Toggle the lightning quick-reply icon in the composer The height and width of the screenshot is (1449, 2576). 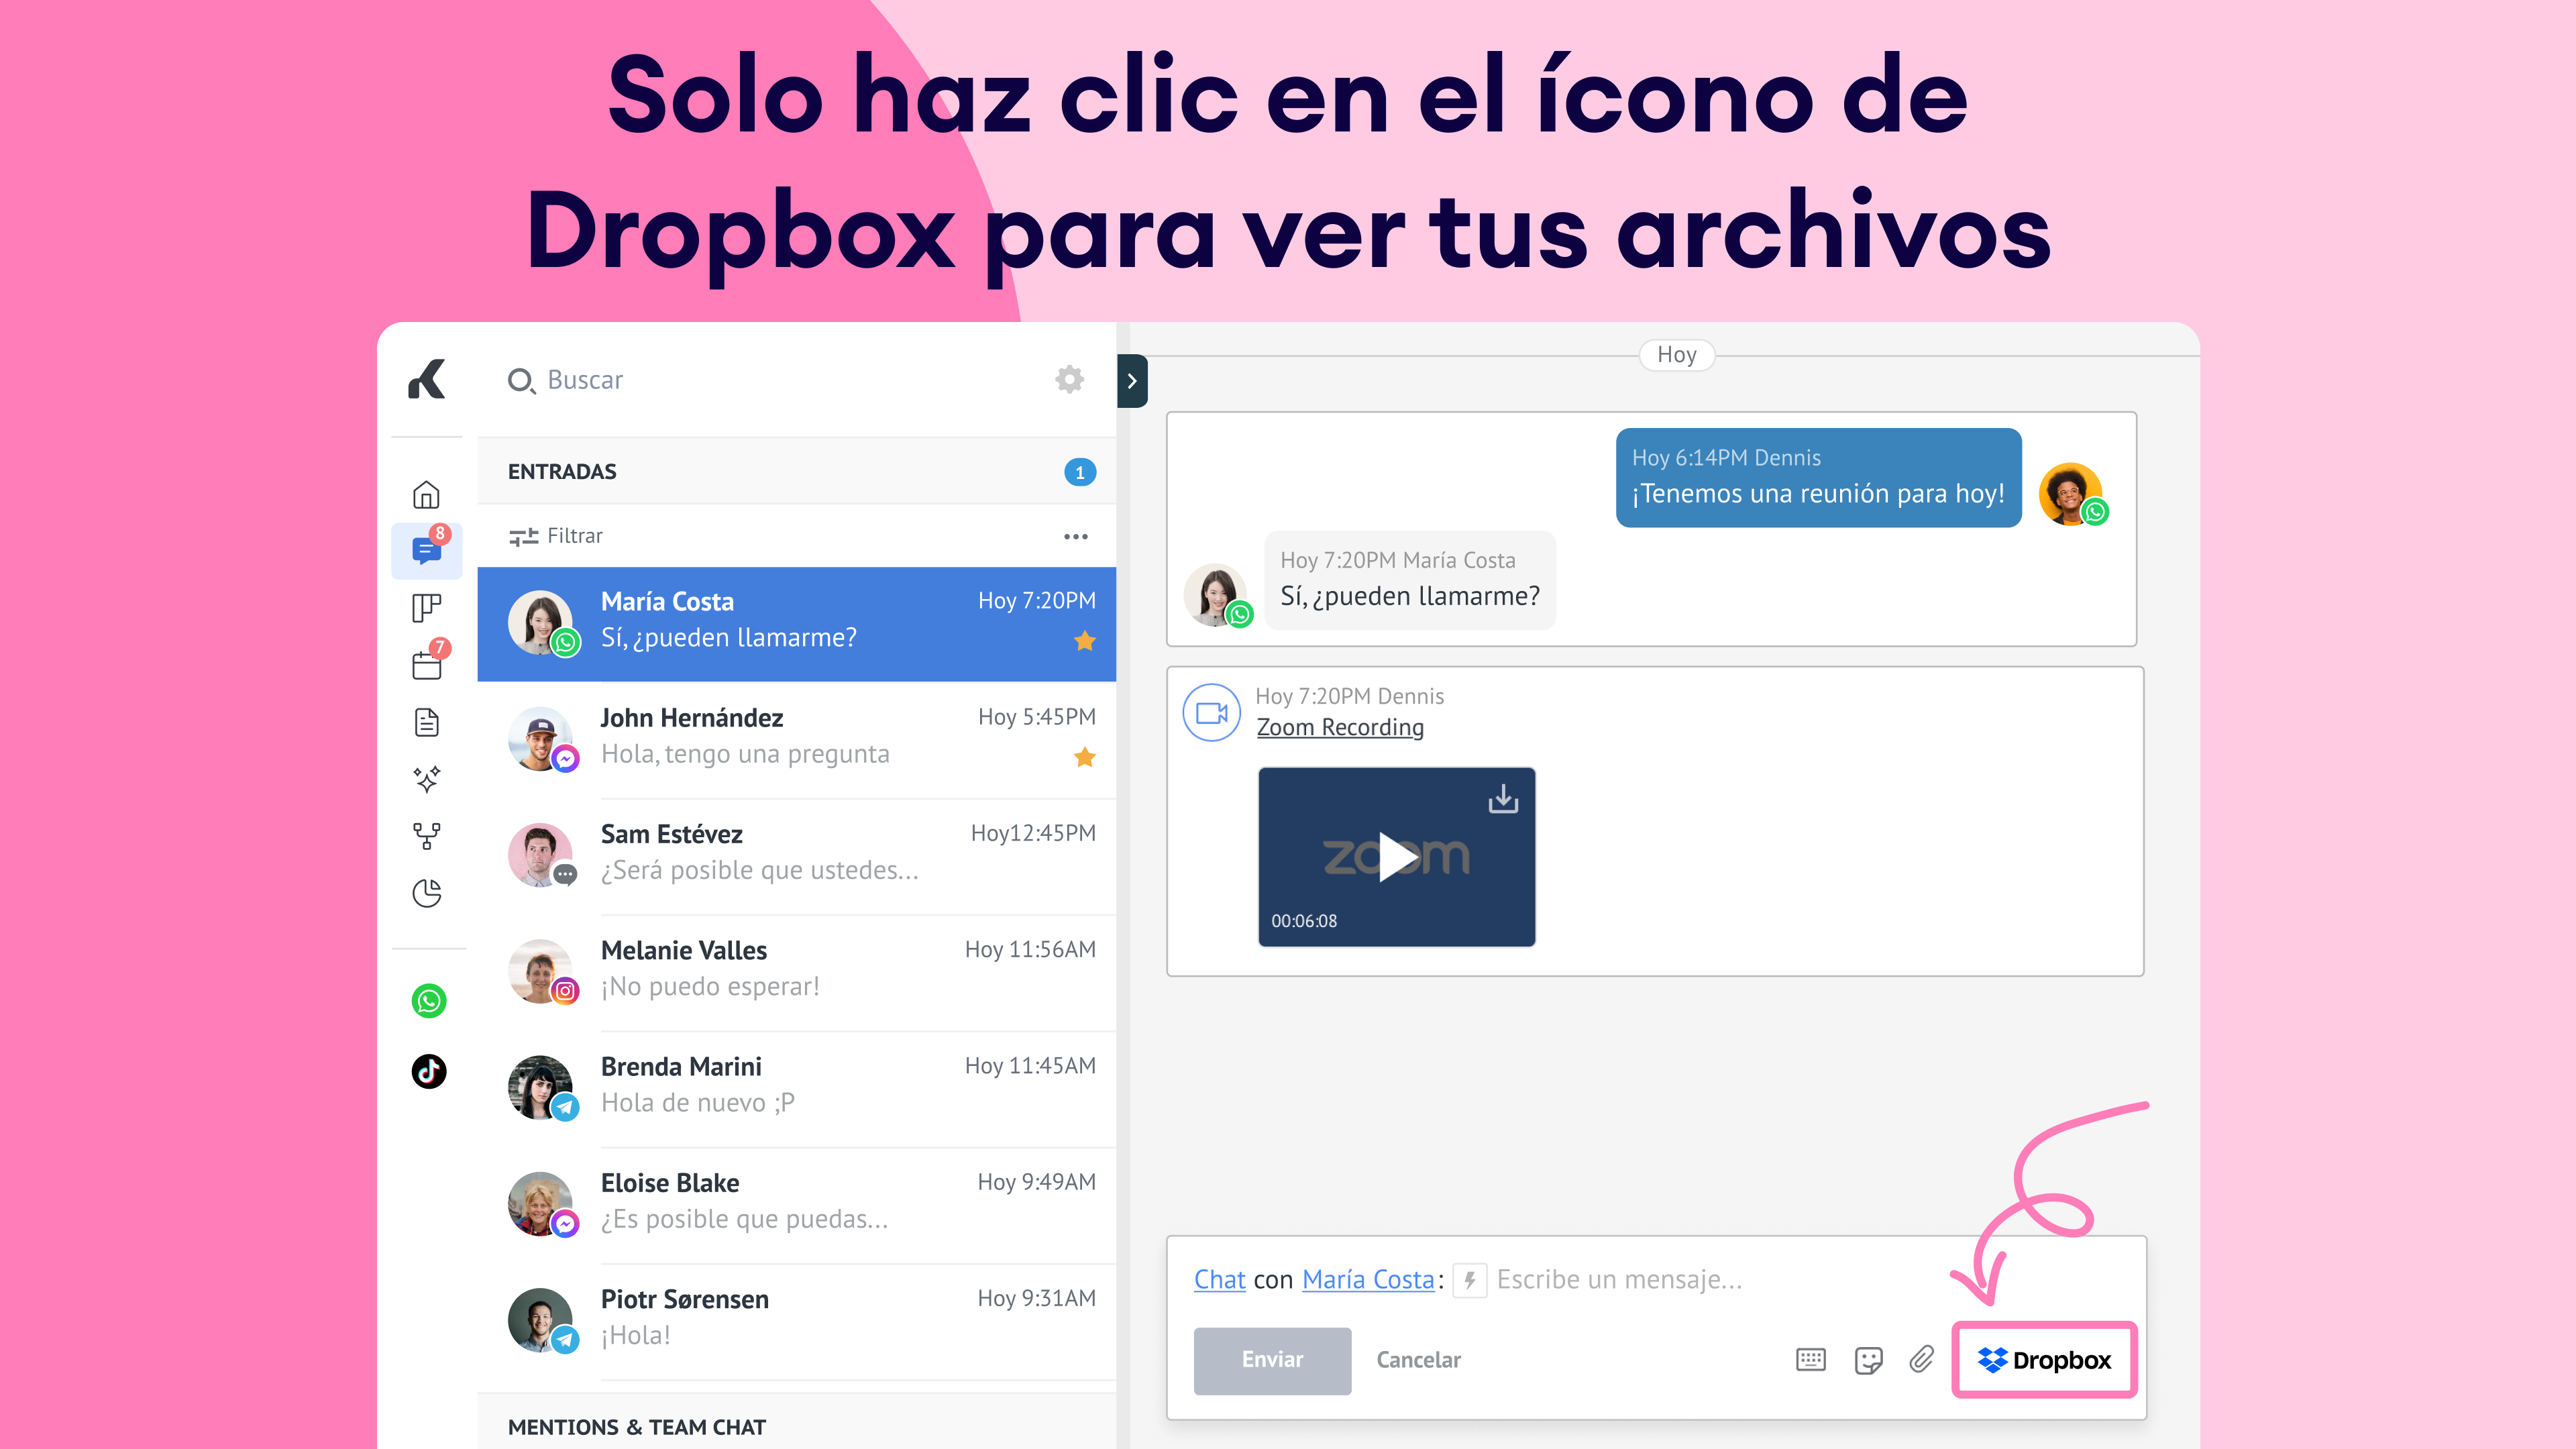click(1469, 1280)
